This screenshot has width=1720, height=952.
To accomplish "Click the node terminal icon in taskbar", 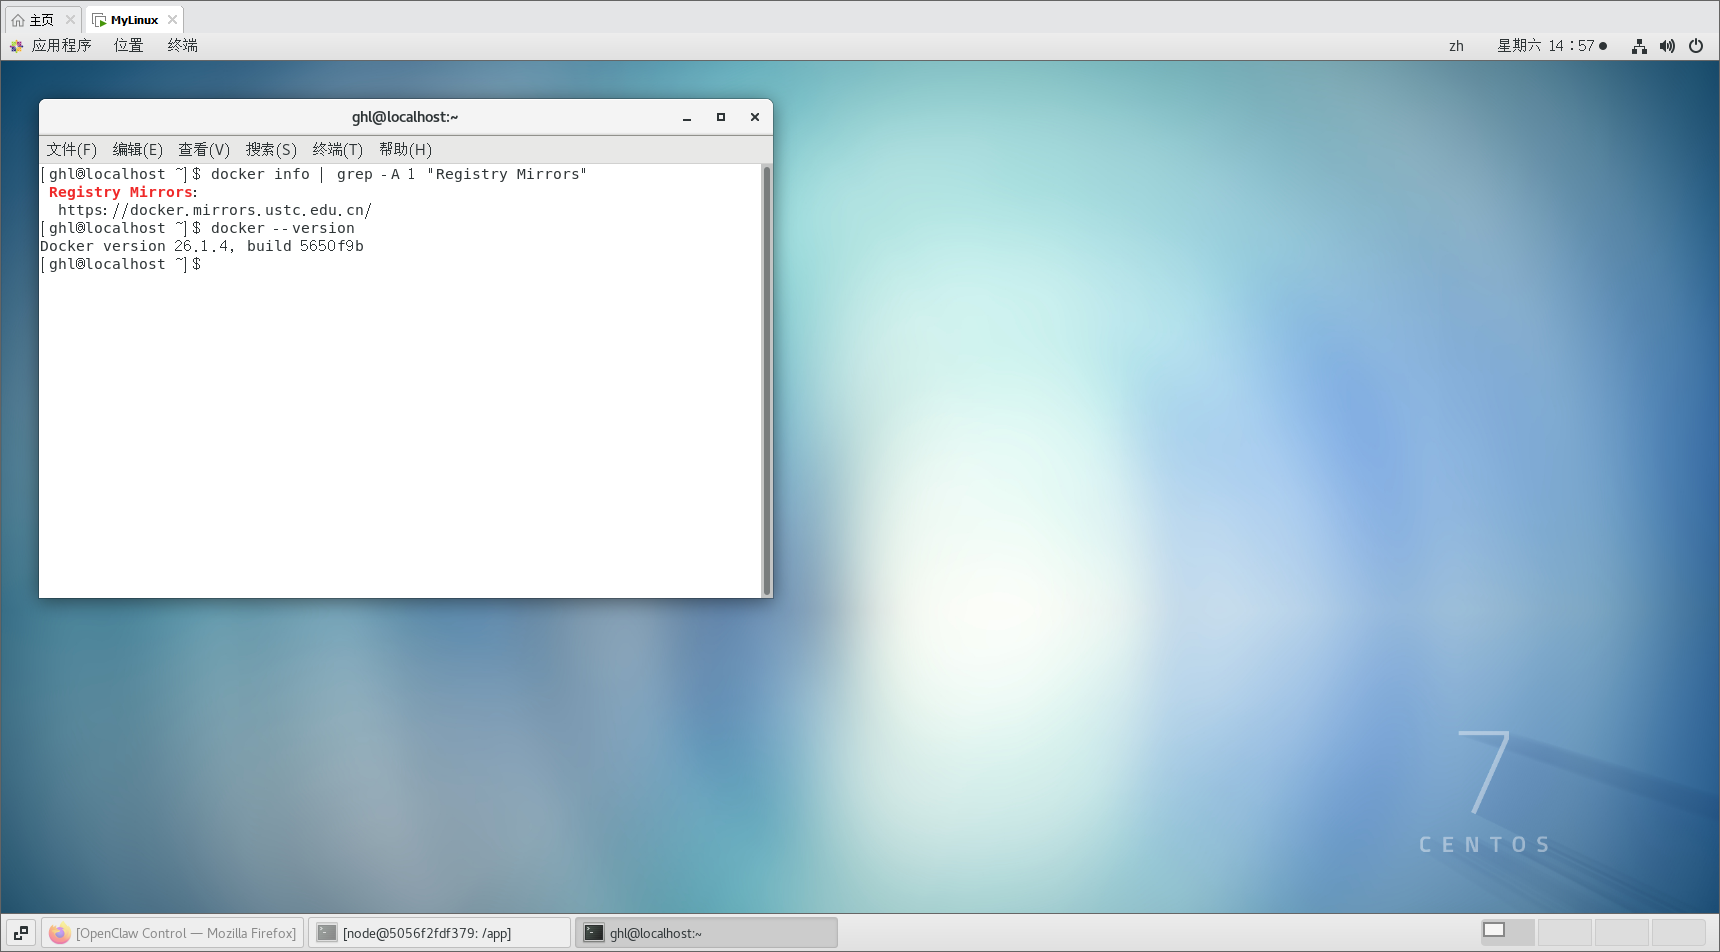I will (x=327, y=933).
